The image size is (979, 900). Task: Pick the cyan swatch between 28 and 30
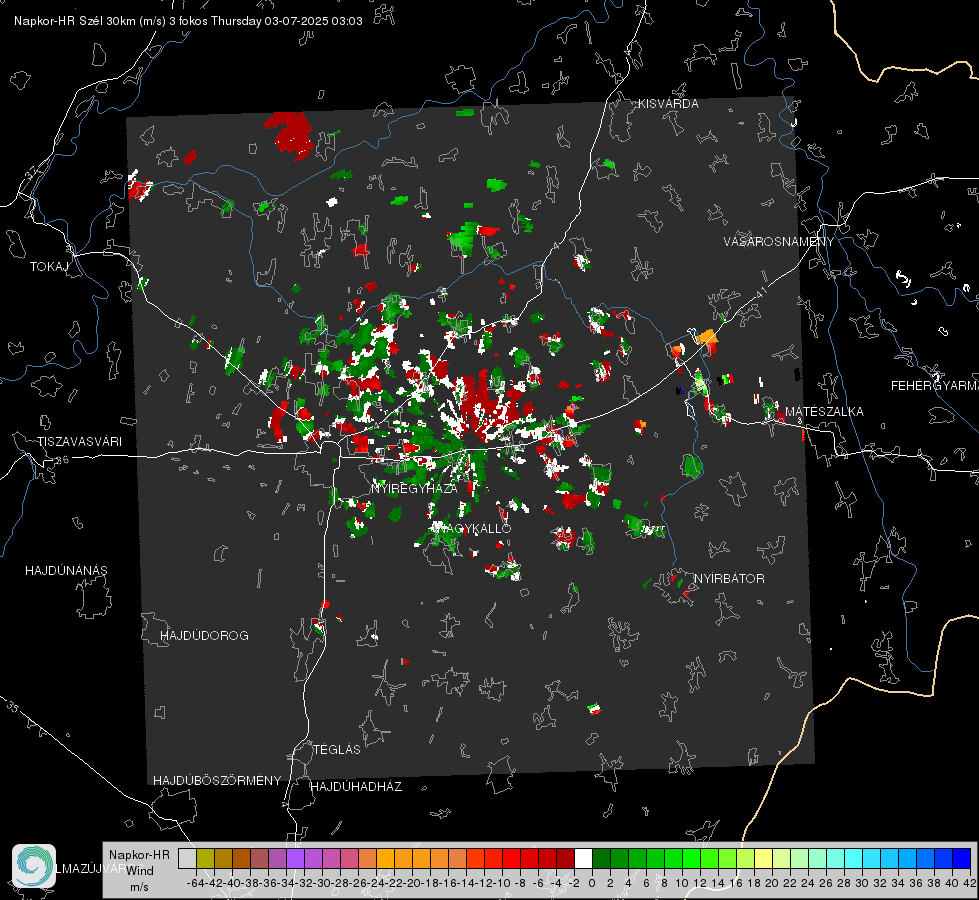(854, 858)
